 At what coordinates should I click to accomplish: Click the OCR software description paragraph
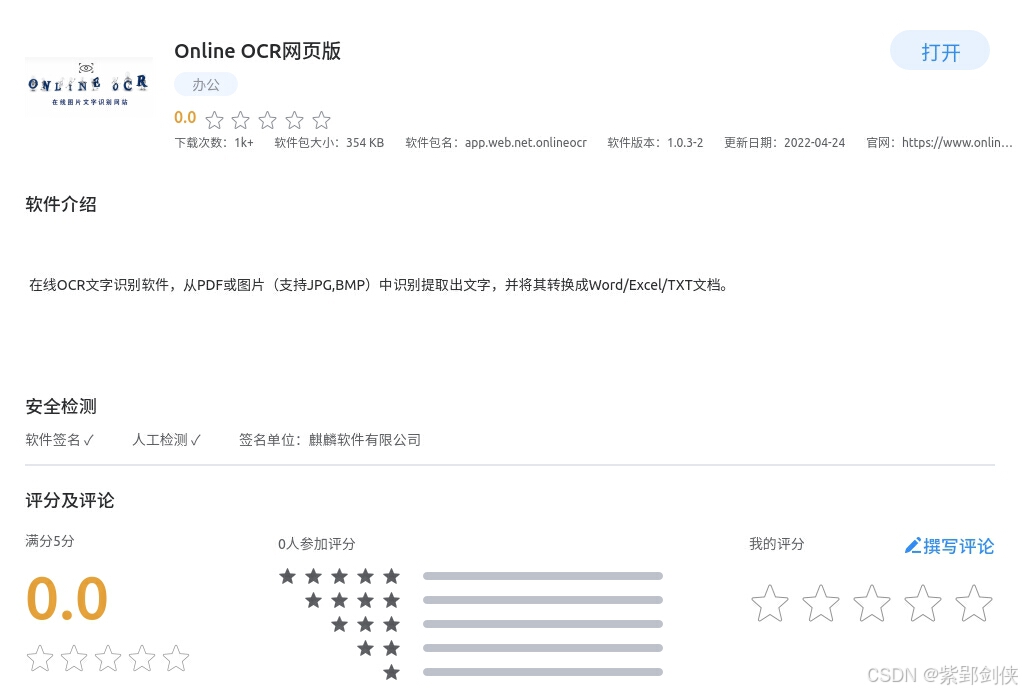click(x=378, y=285)
